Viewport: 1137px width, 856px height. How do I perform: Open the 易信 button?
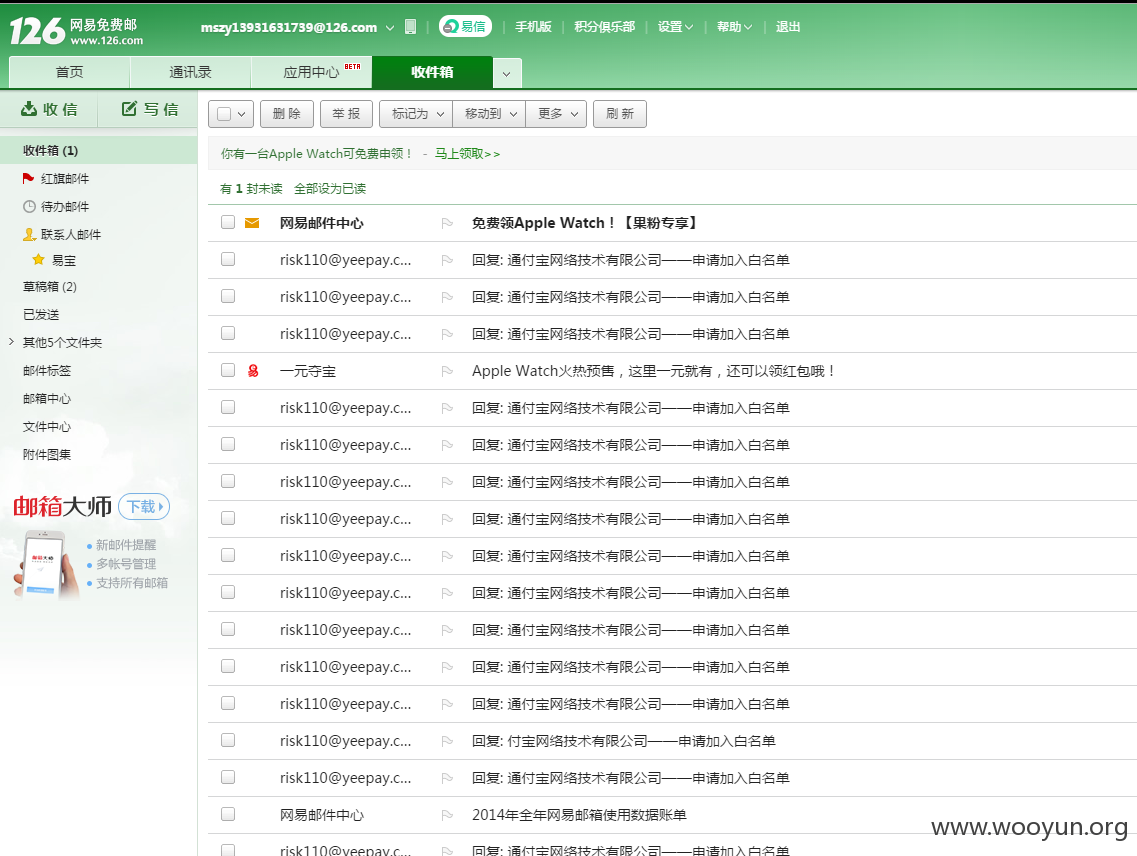point(465,26)
